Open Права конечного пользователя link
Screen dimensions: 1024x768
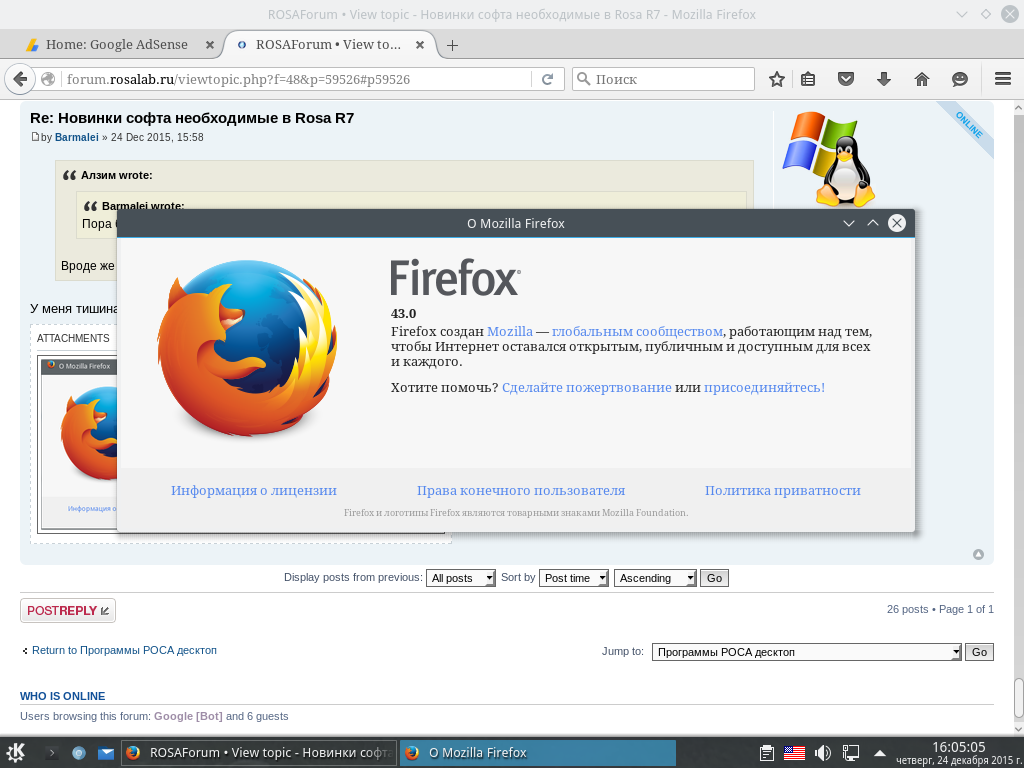pos(520,490)
